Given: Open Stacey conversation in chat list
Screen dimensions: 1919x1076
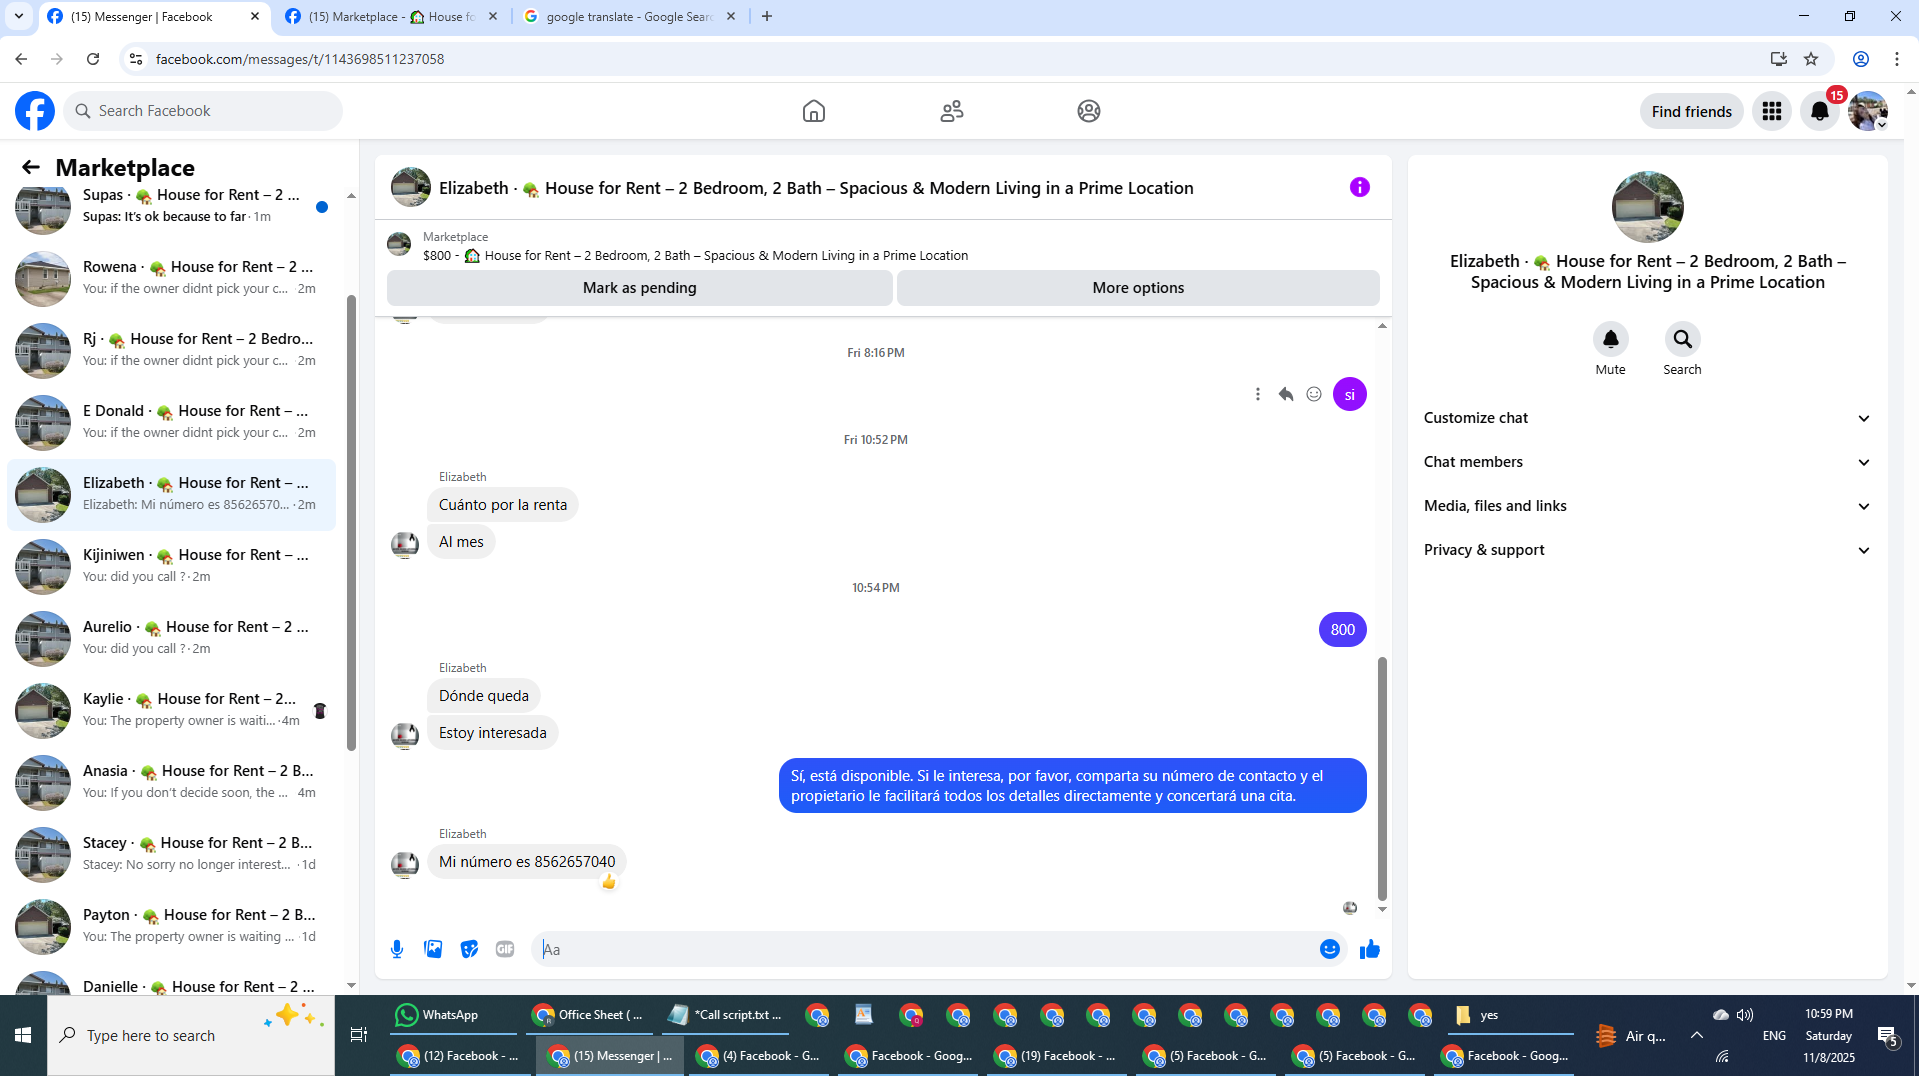Looking at the screenshot, I should [172, 854].
